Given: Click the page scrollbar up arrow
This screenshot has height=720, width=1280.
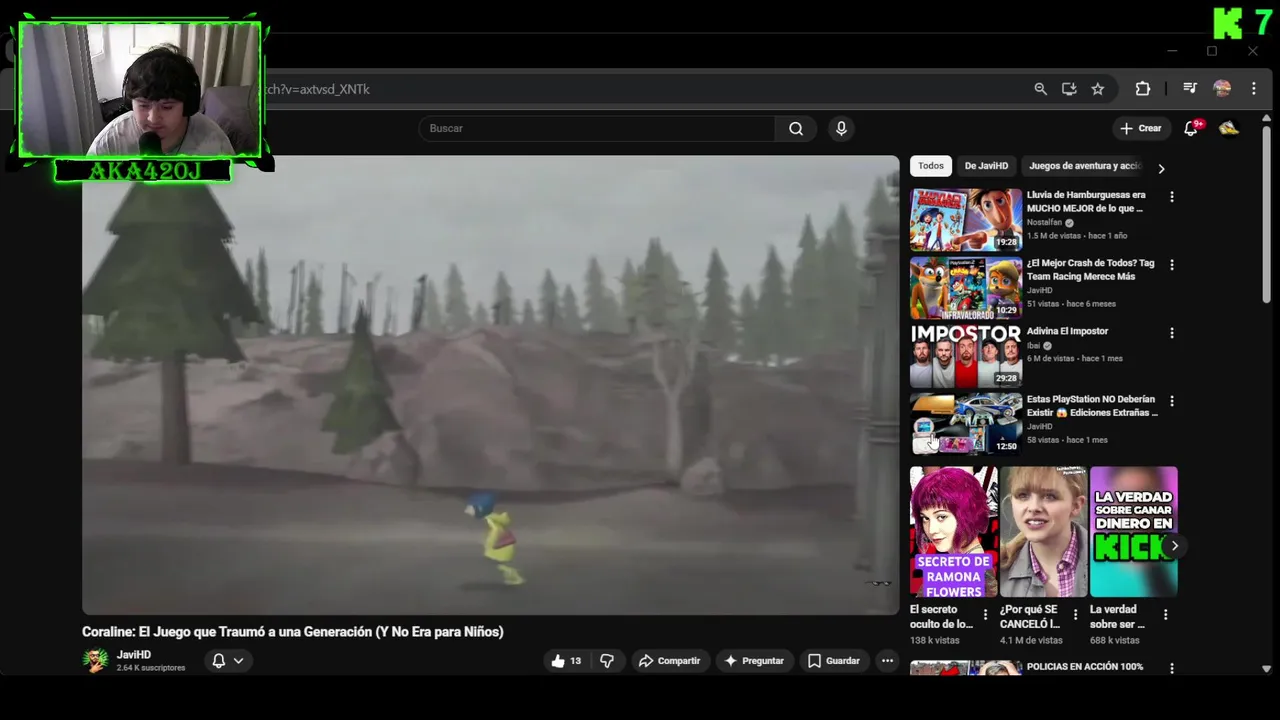Looking at the screenshot, I should point(1267,119).
